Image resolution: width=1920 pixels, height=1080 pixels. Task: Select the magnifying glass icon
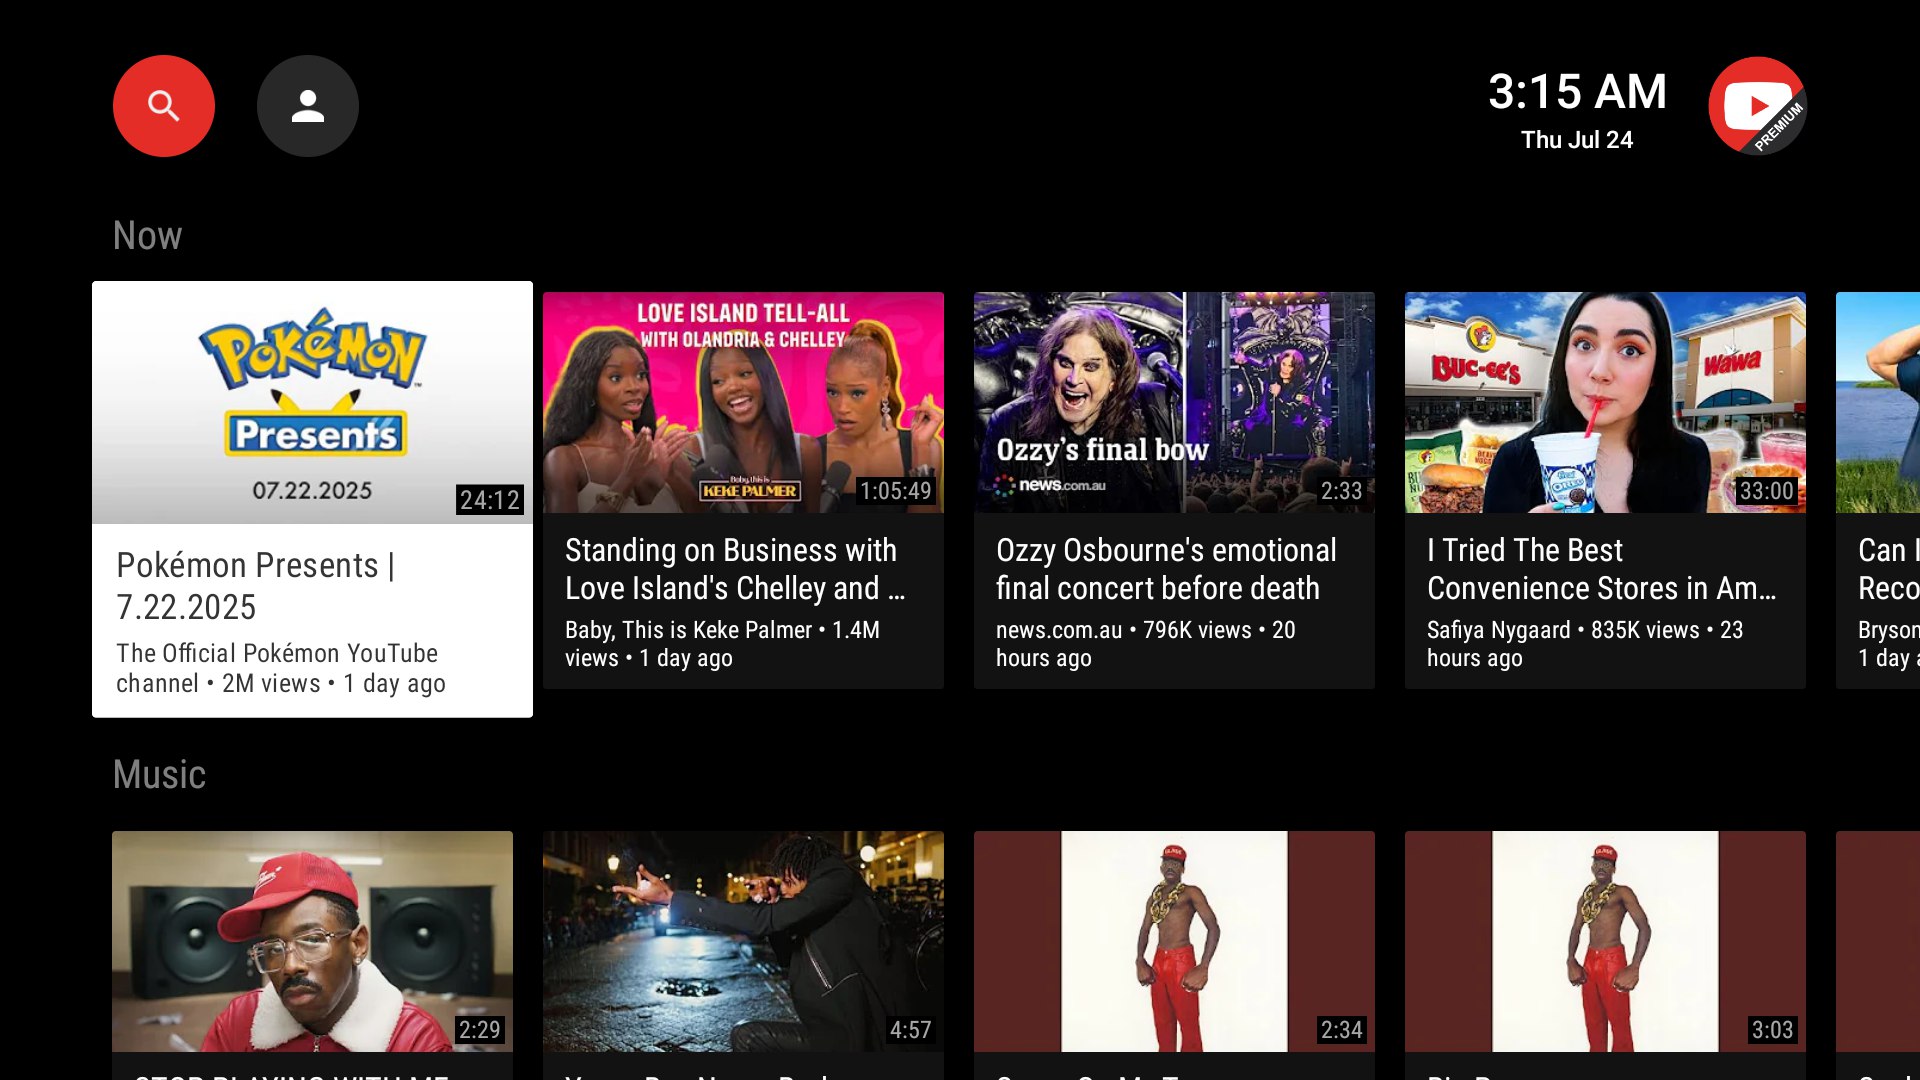163,105
